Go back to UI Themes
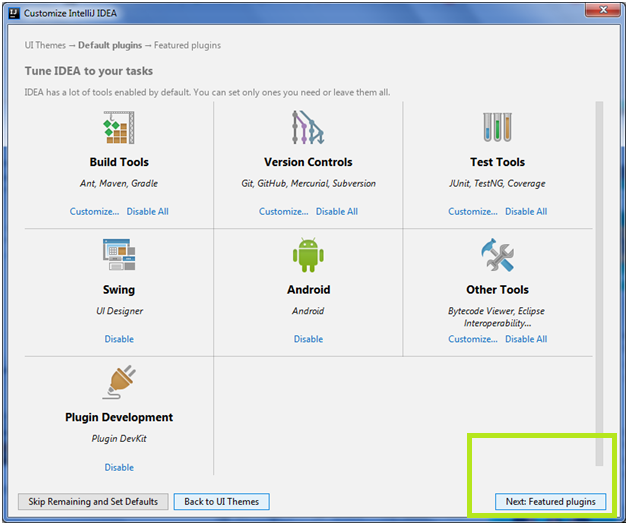The height and width of the screenshot is (525, 628). click(x=221, y=501)
